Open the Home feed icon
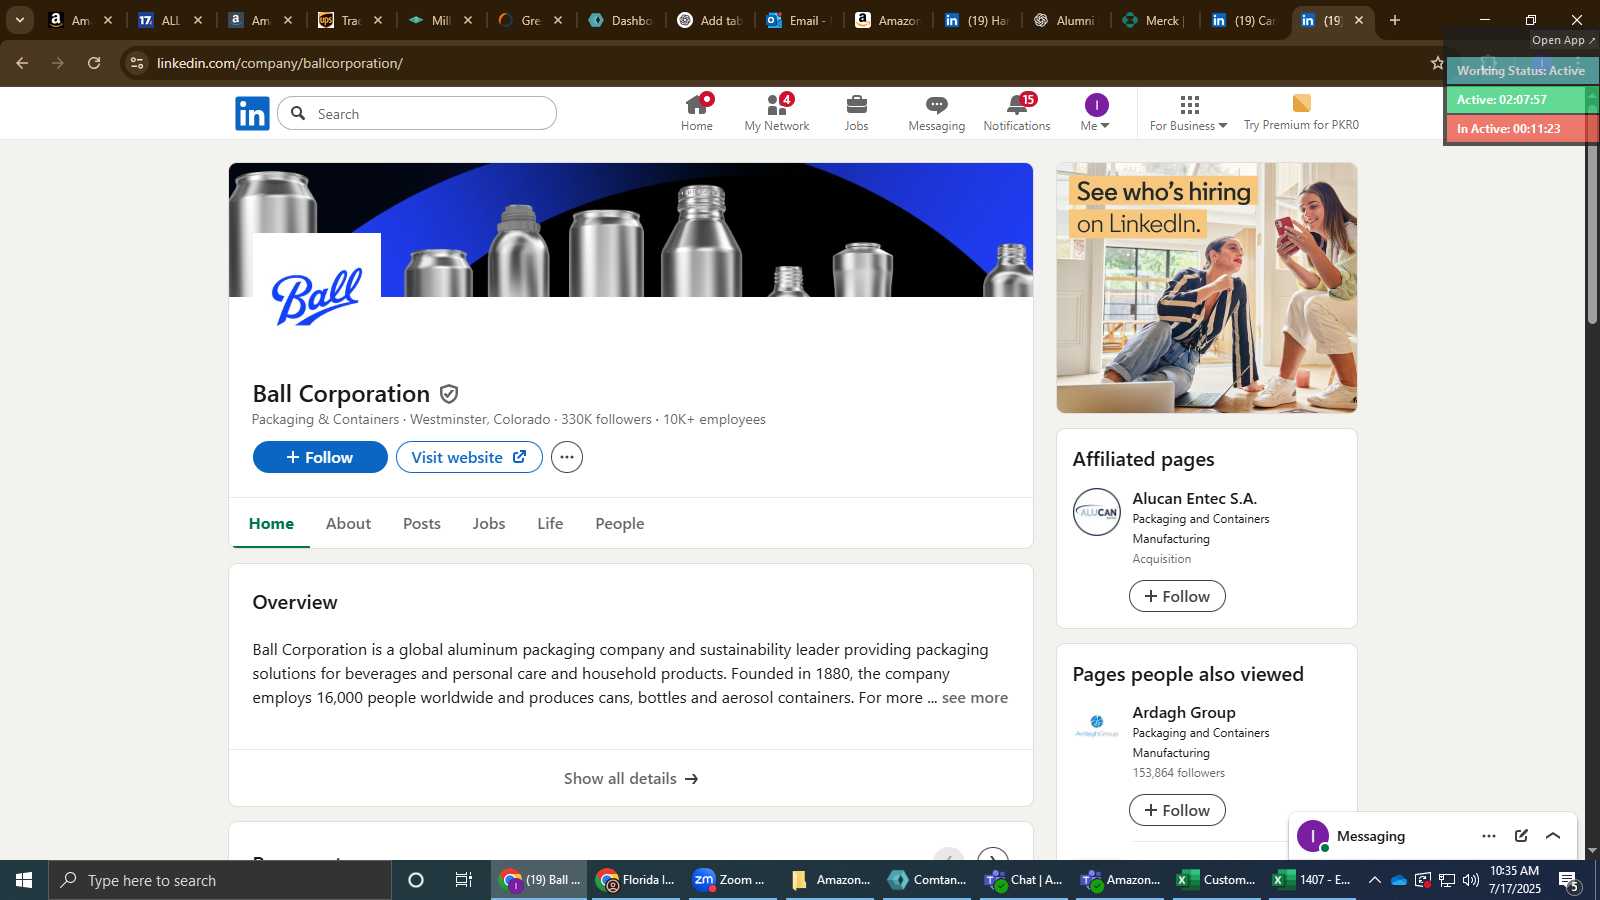 (x=697, y=113)
